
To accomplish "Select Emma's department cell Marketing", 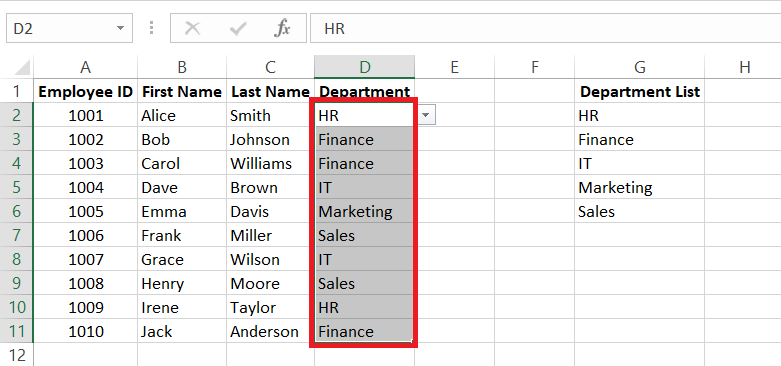I will [365, 211].
